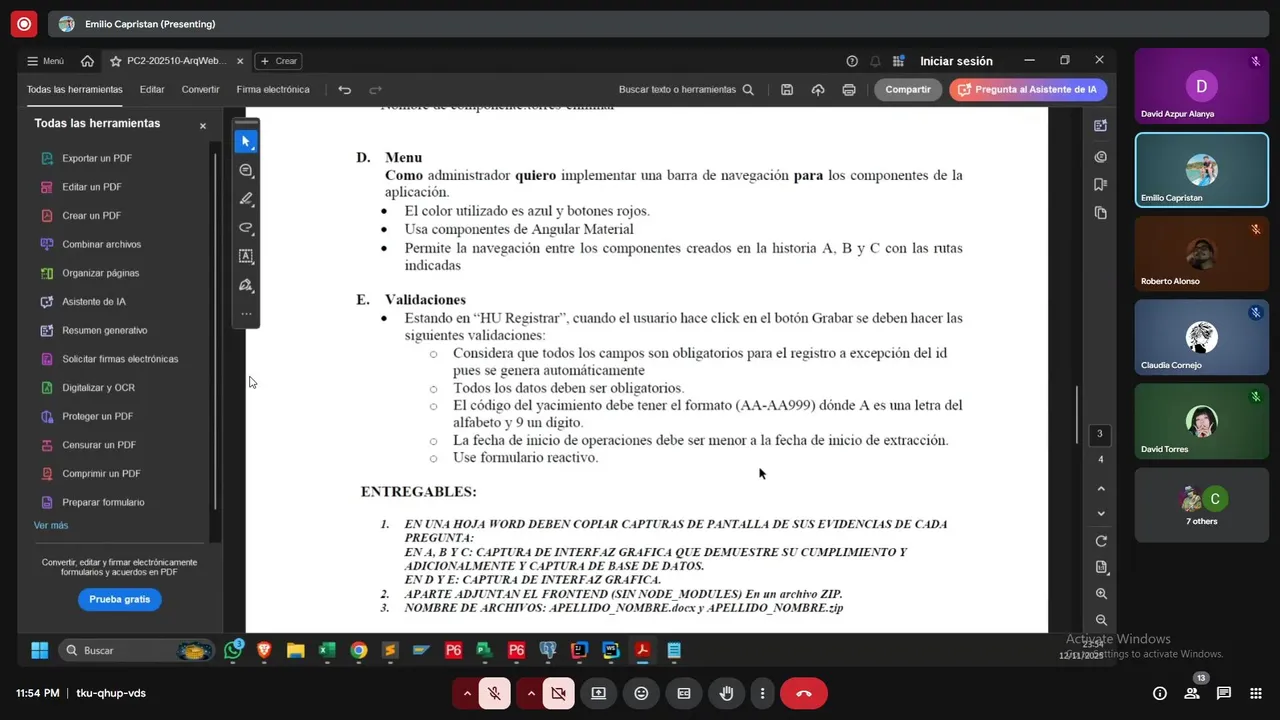This screenshot has height=720, width=1280.
Task: Select the highlighter pen tool
Action: coord(246,199)
